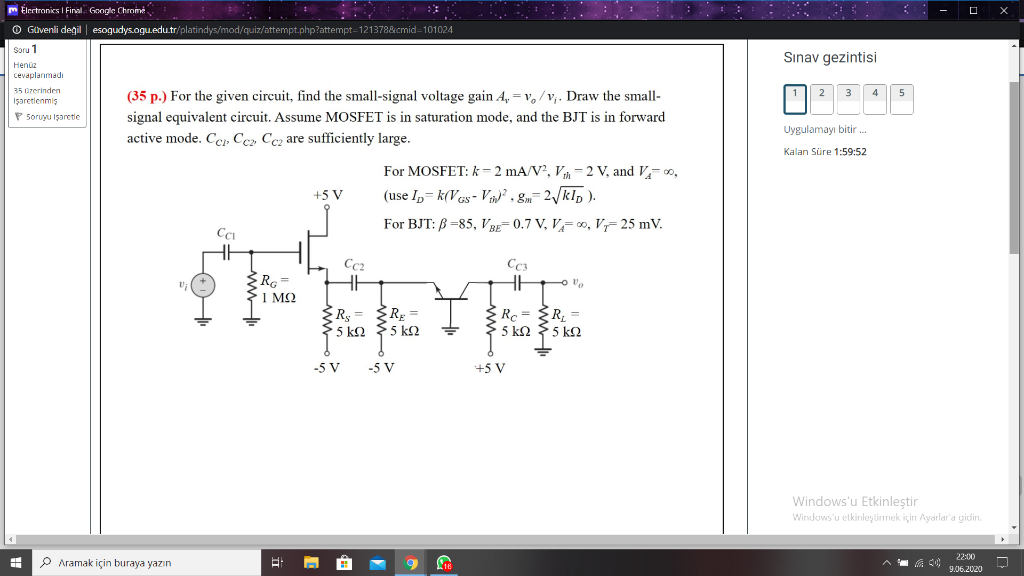The width and height of the screenshot is (1024, 576).
Task: Go to question 5 in quiz navigation
Action: click(x=902, y=99)
